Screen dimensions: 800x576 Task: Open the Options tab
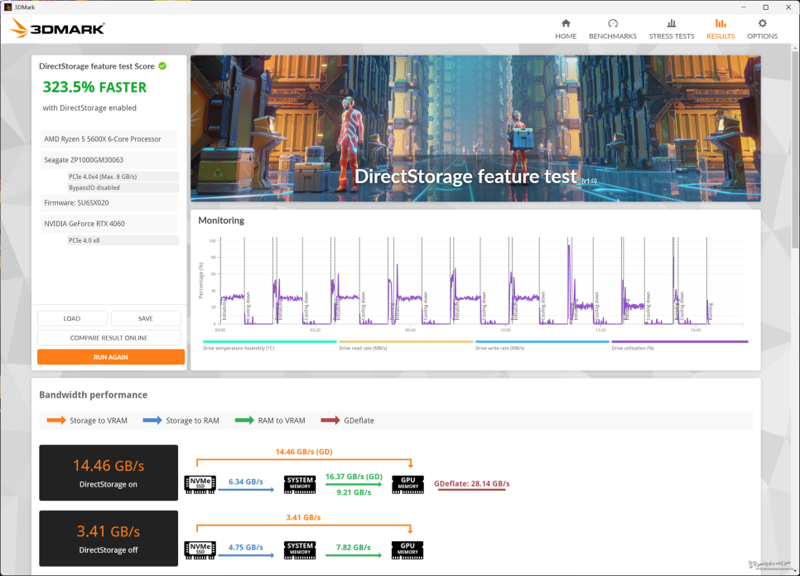(762, 29)
